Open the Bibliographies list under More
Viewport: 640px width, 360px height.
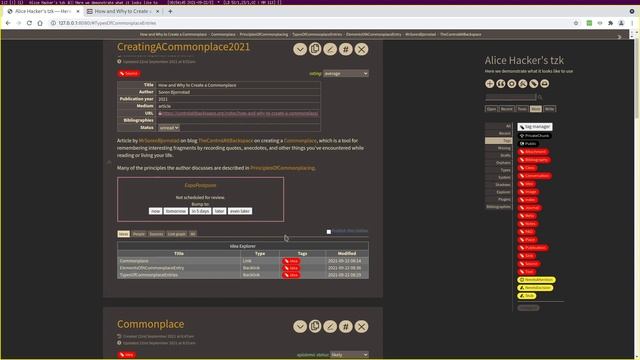point(499,207)
